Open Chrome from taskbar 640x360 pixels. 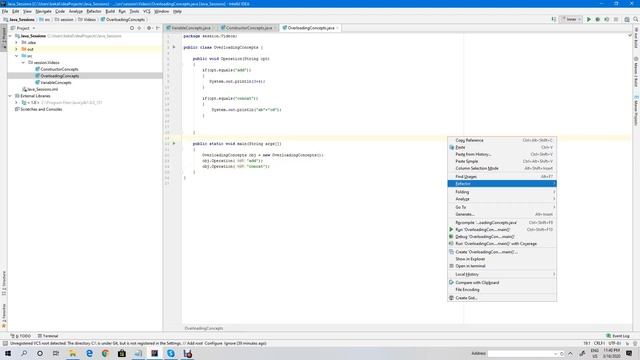105,353
